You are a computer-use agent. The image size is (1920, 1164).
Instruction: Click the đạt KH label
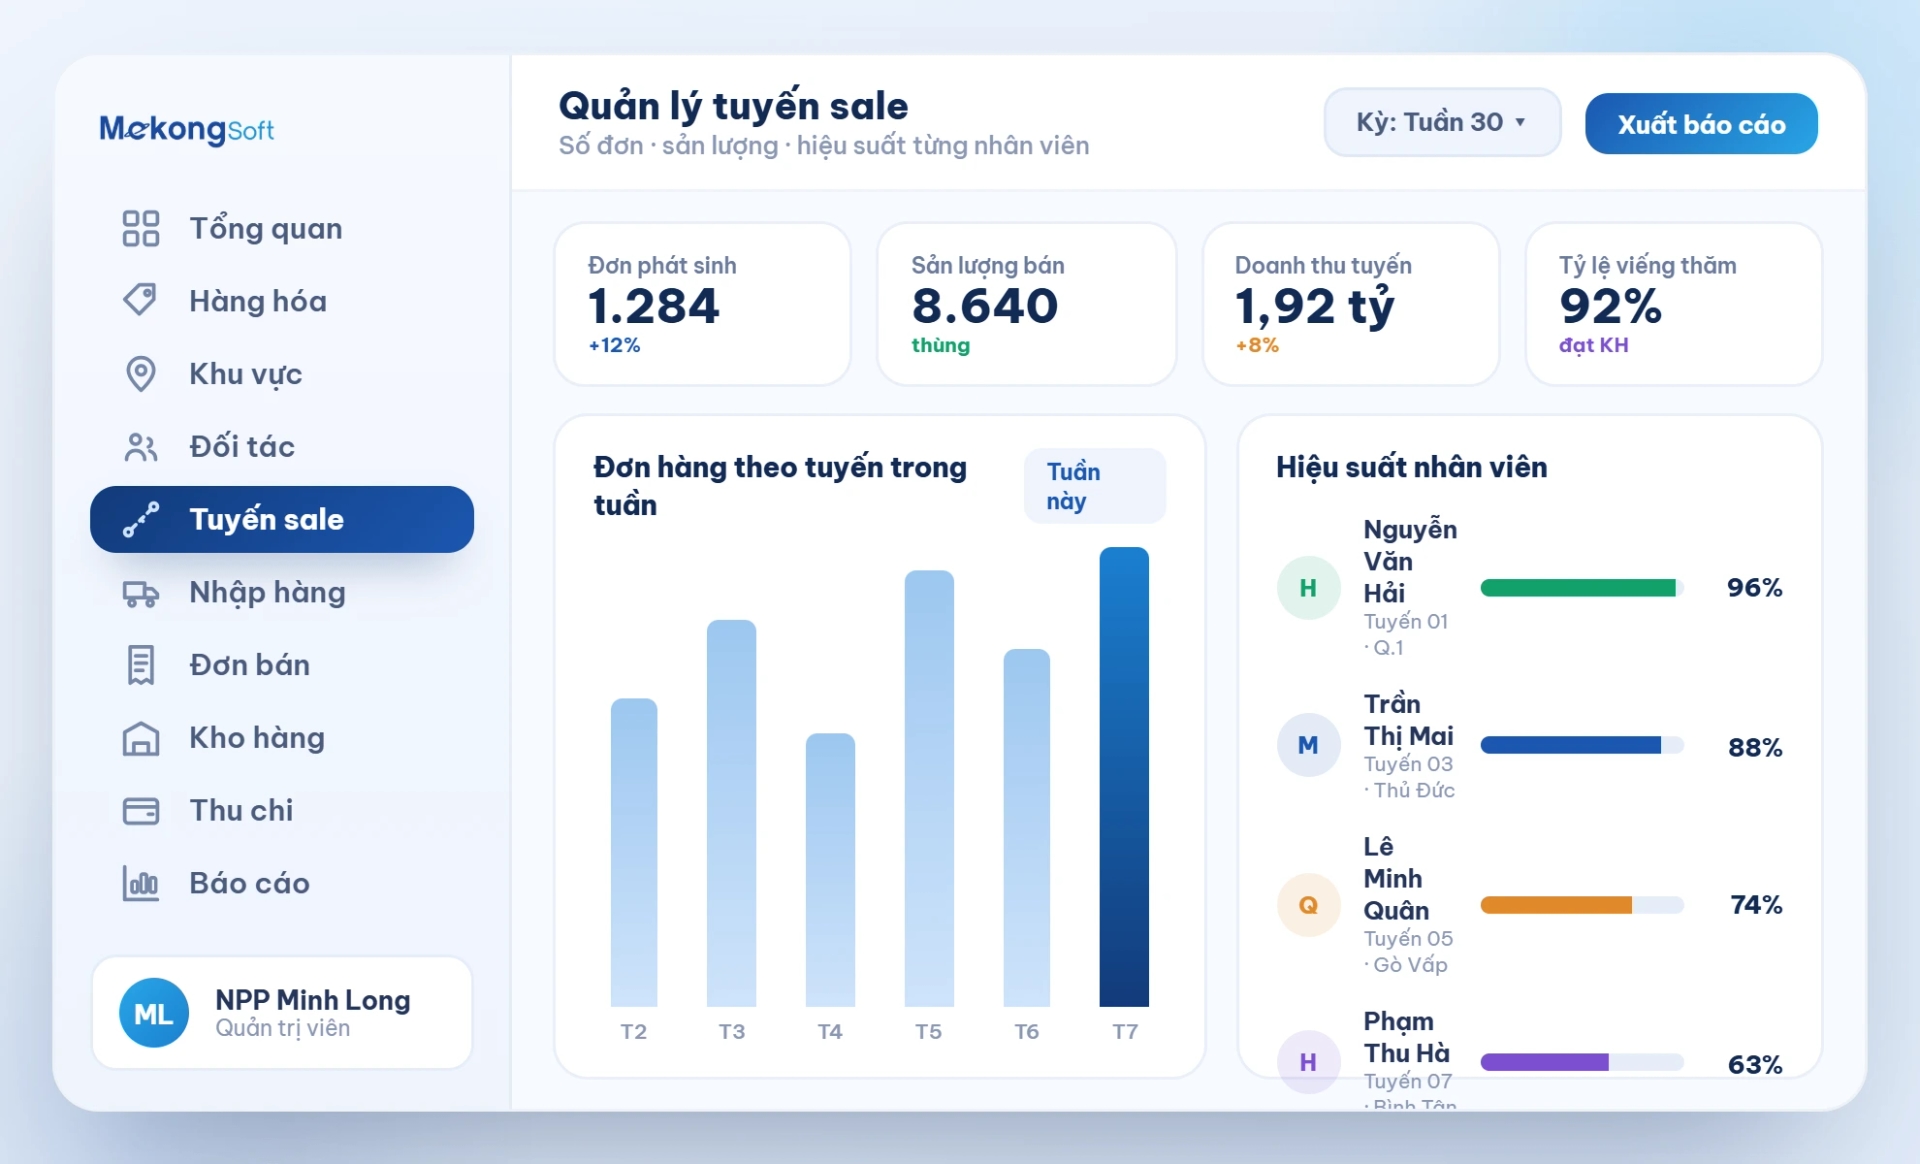click(1594, 346)
